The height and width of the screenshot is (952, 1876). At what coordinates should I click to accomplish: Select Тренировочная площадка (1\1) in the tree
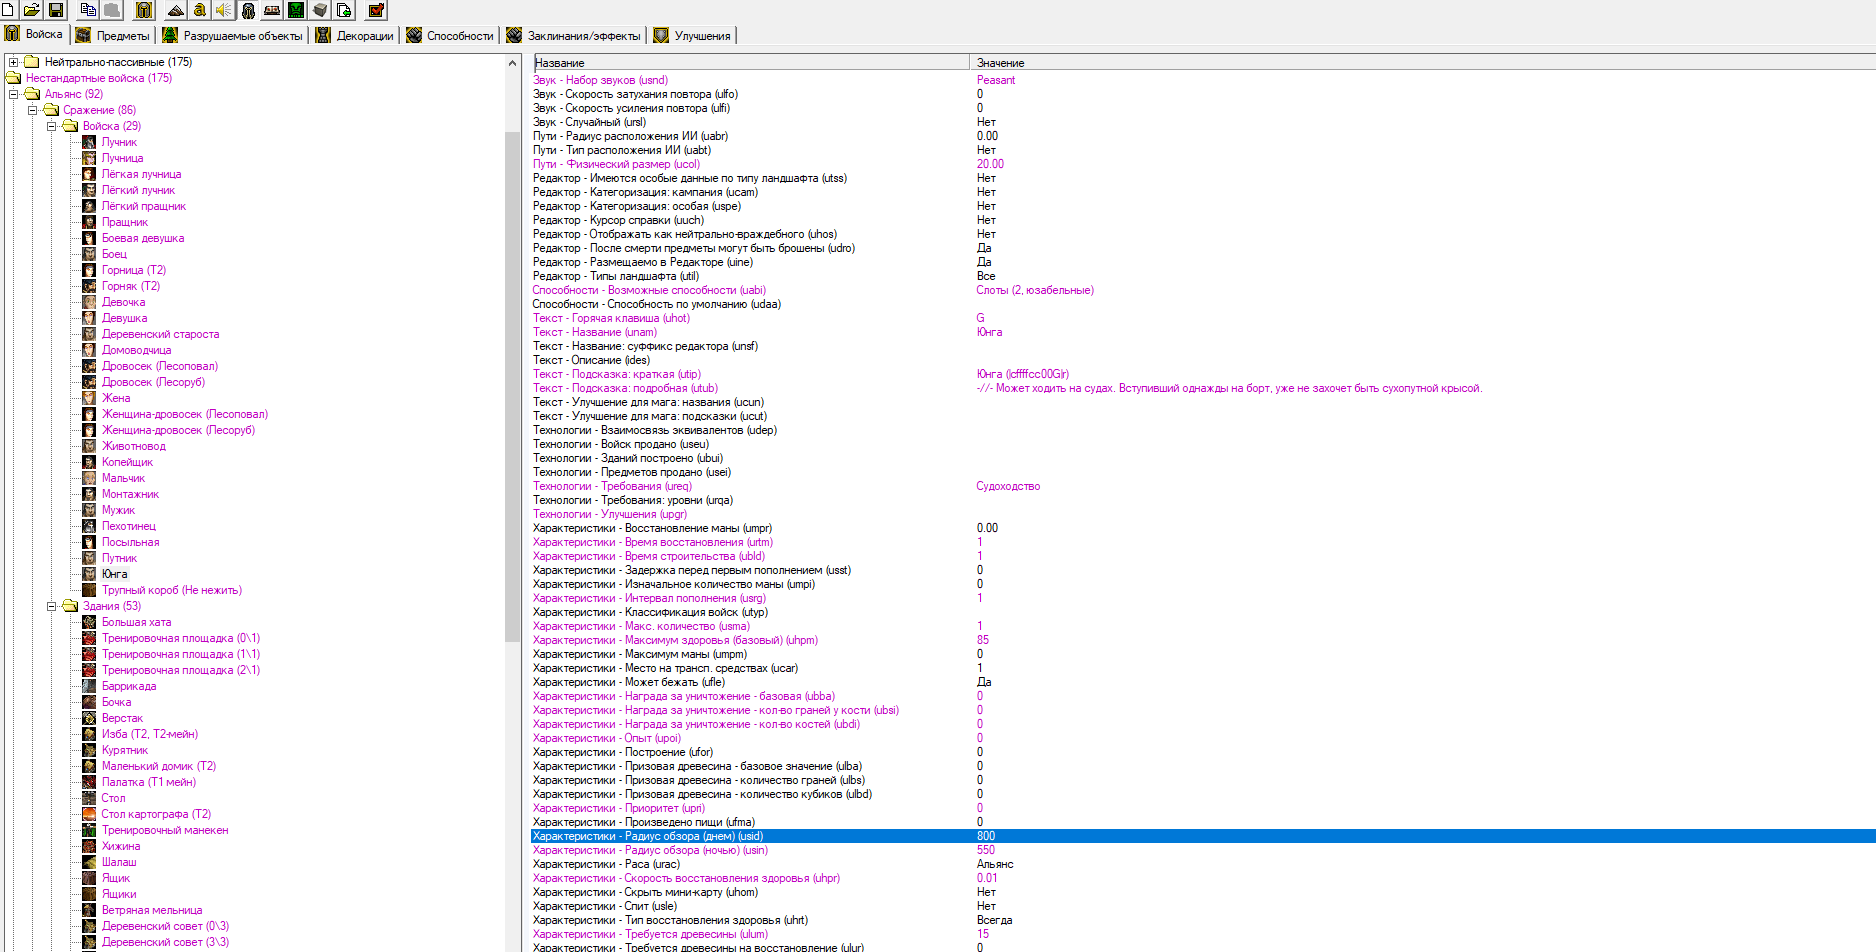[181, 654]
